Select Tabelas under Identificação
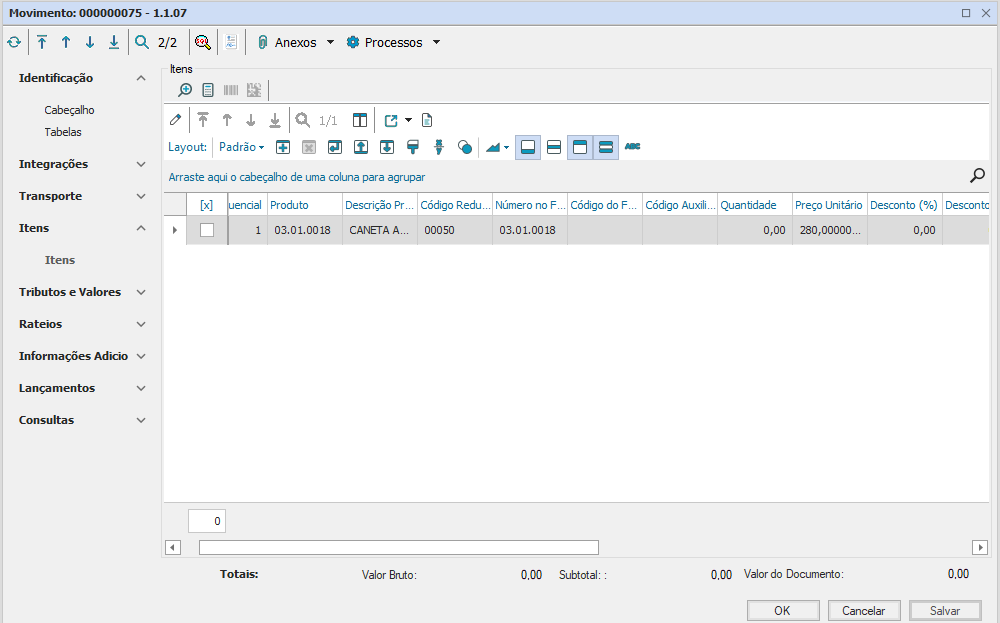Screen dimensions: 1000x623 click(63, 132)
